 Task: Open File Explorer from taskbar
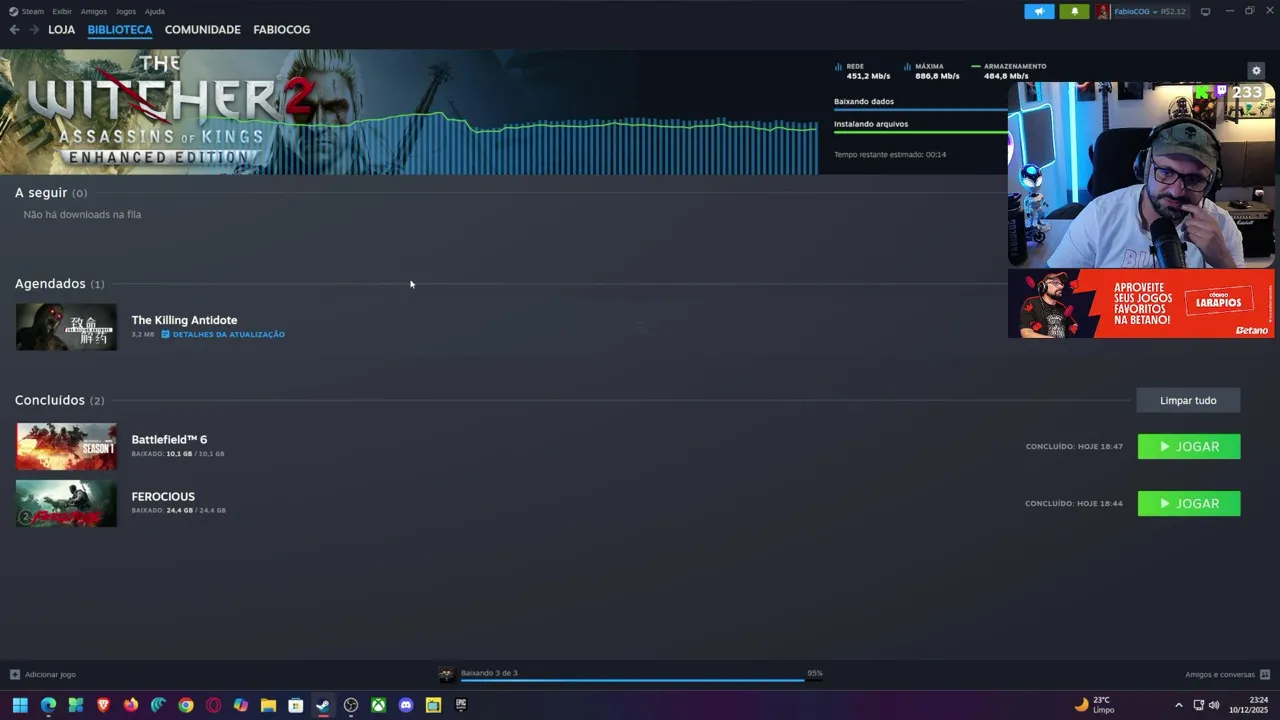[268, 705]
